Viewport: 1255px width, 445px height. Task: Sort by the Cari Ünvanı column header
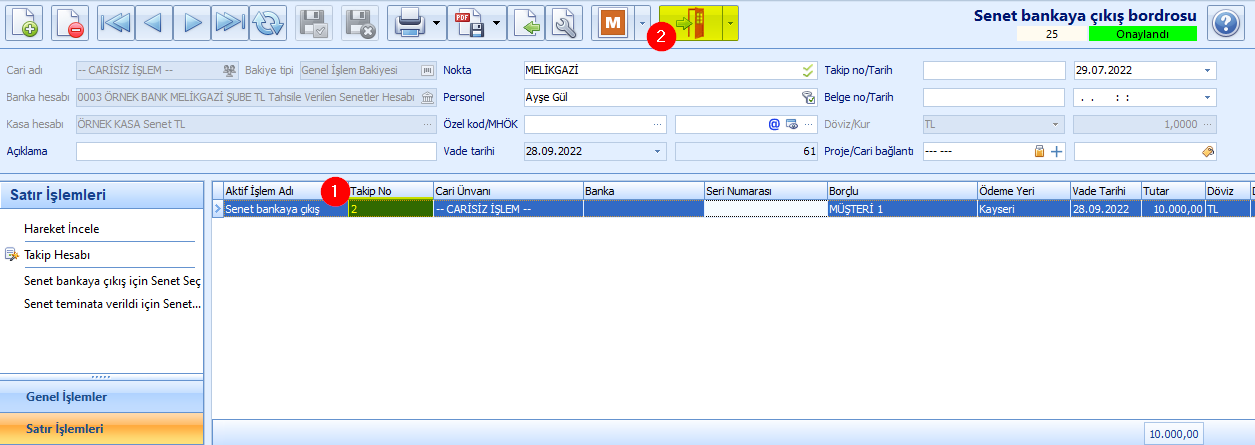(507, 191)
